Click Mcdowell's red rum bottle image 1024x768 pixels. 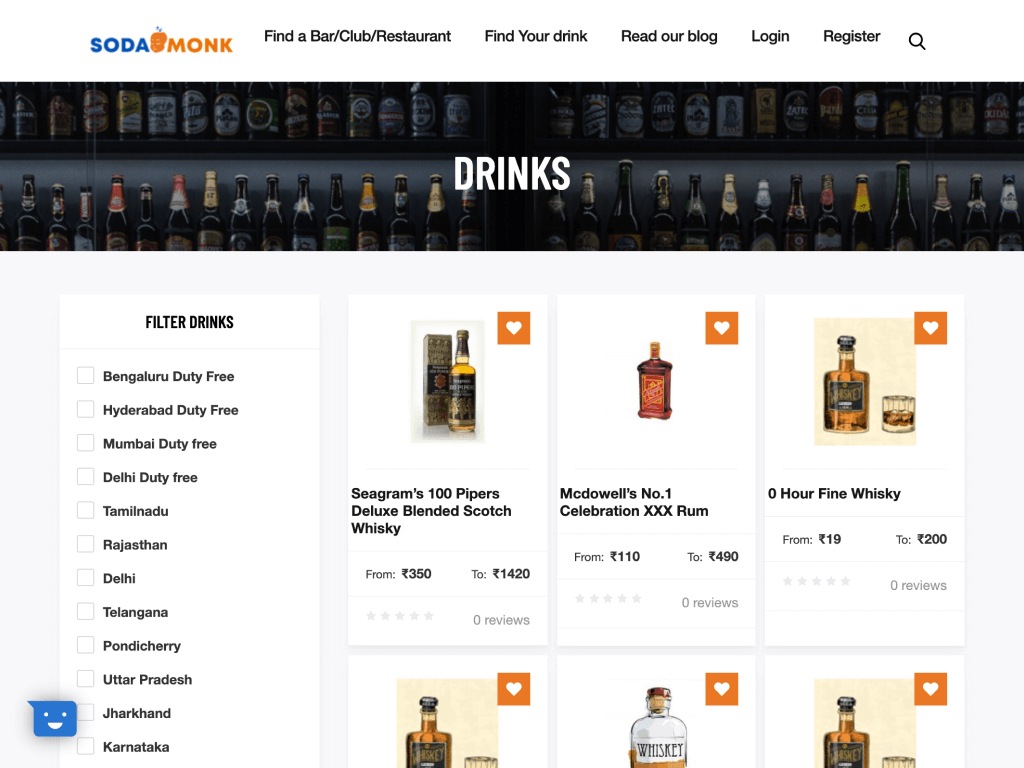(654, 381)
